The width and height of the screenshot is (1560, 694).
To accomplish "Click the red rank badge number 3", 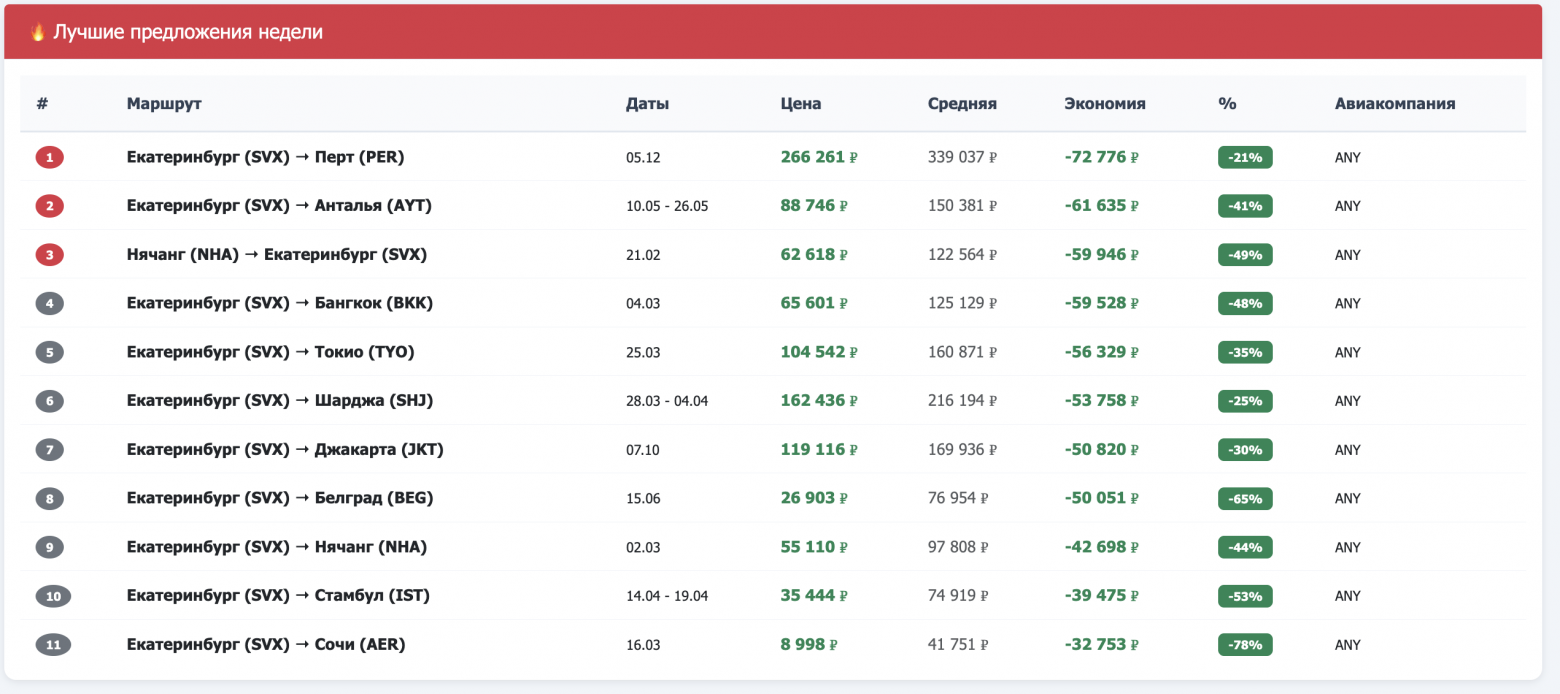I will [x=50, y=255].
